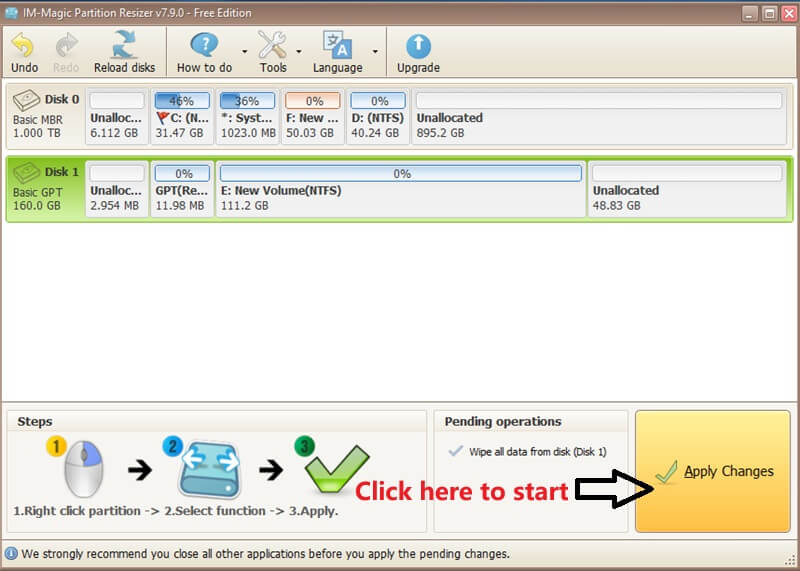This screenshot has width=800, height=571.
Task: Click the Pending operations heading
Action: coord(503,421)
